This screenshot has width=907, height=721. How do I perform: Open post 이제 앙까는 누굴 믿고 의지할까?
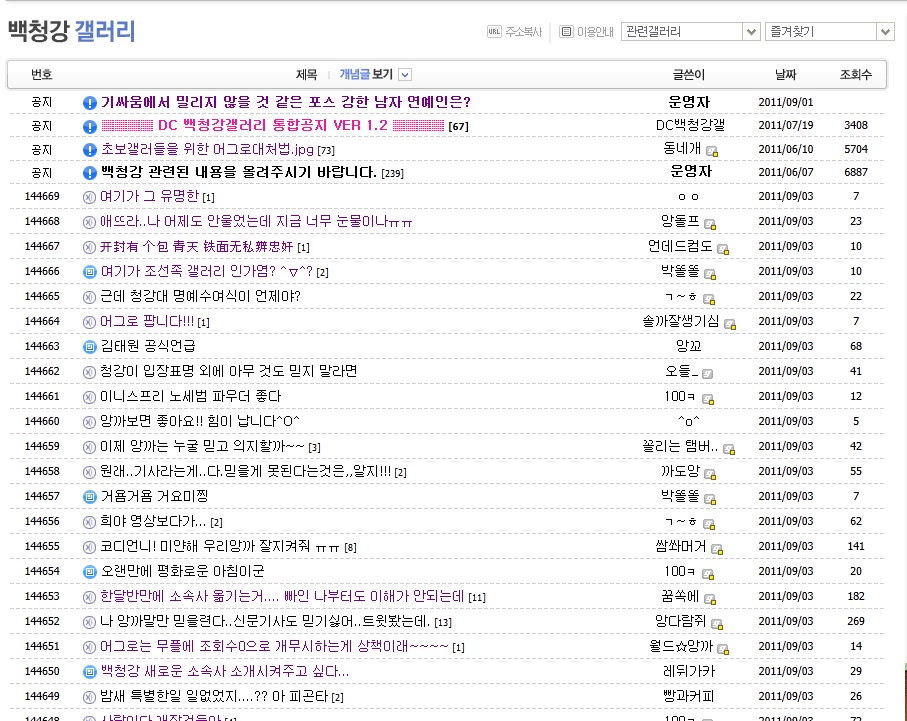coord(202,446)
